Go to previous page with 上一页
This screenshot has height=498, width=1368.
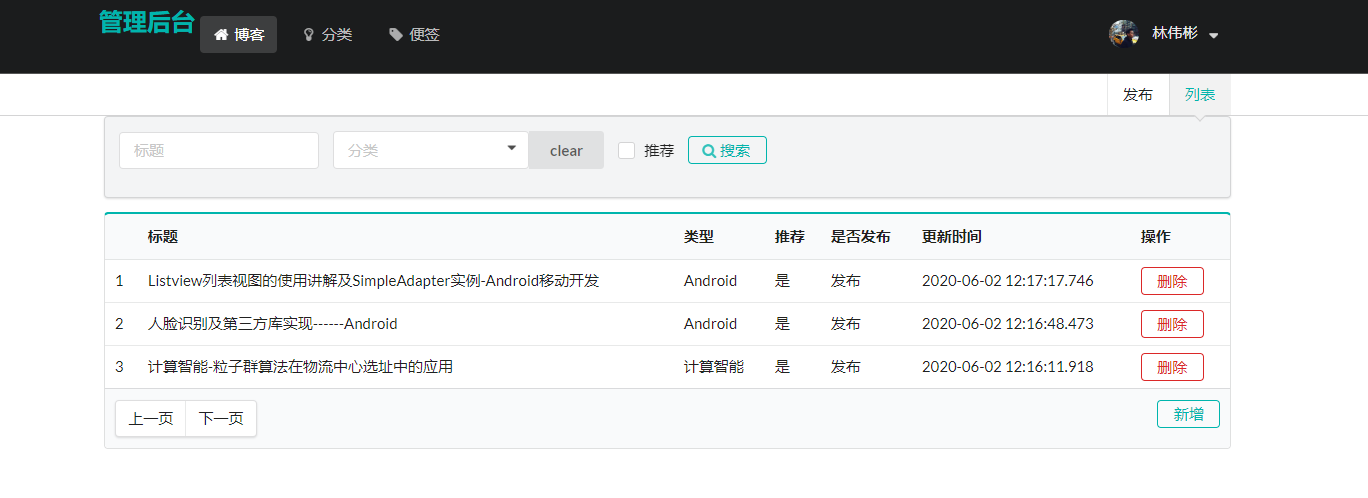(151, 418)
